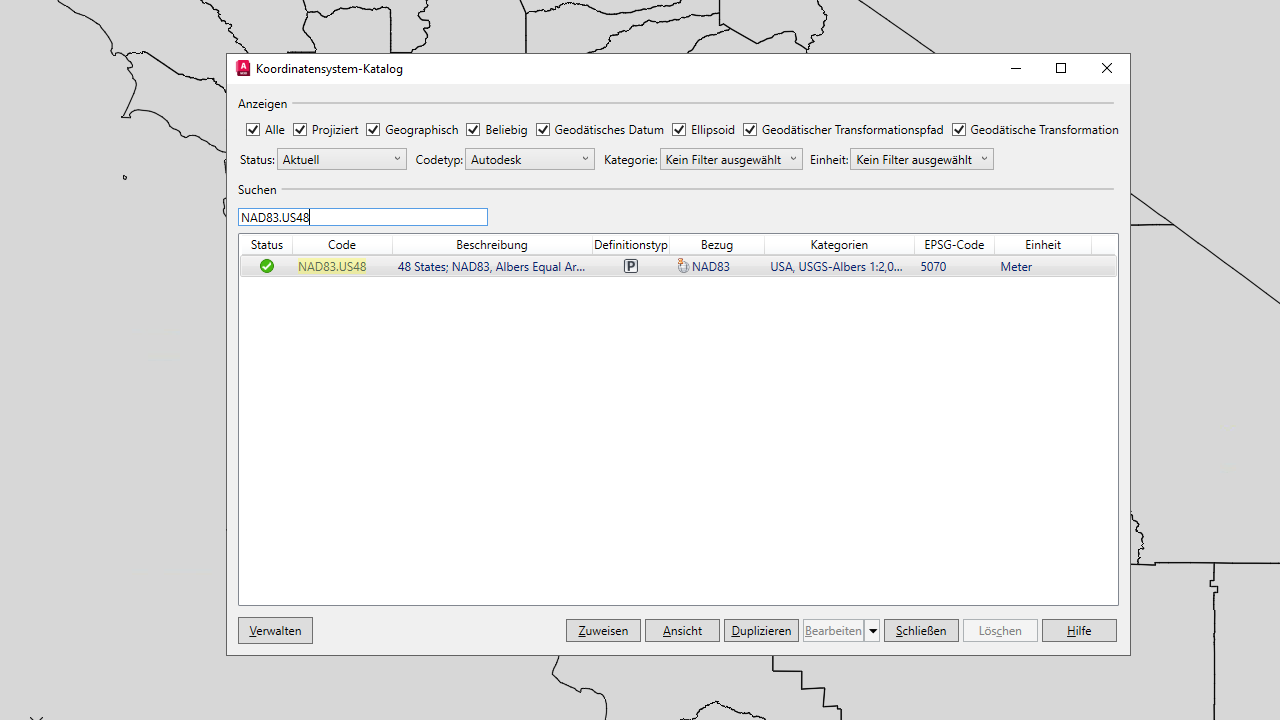Toggle the Beliebig checkbox
Image resolution: width=1280 pixels, height=720 pixels.
pyautogui.click(x=473, y=130)
